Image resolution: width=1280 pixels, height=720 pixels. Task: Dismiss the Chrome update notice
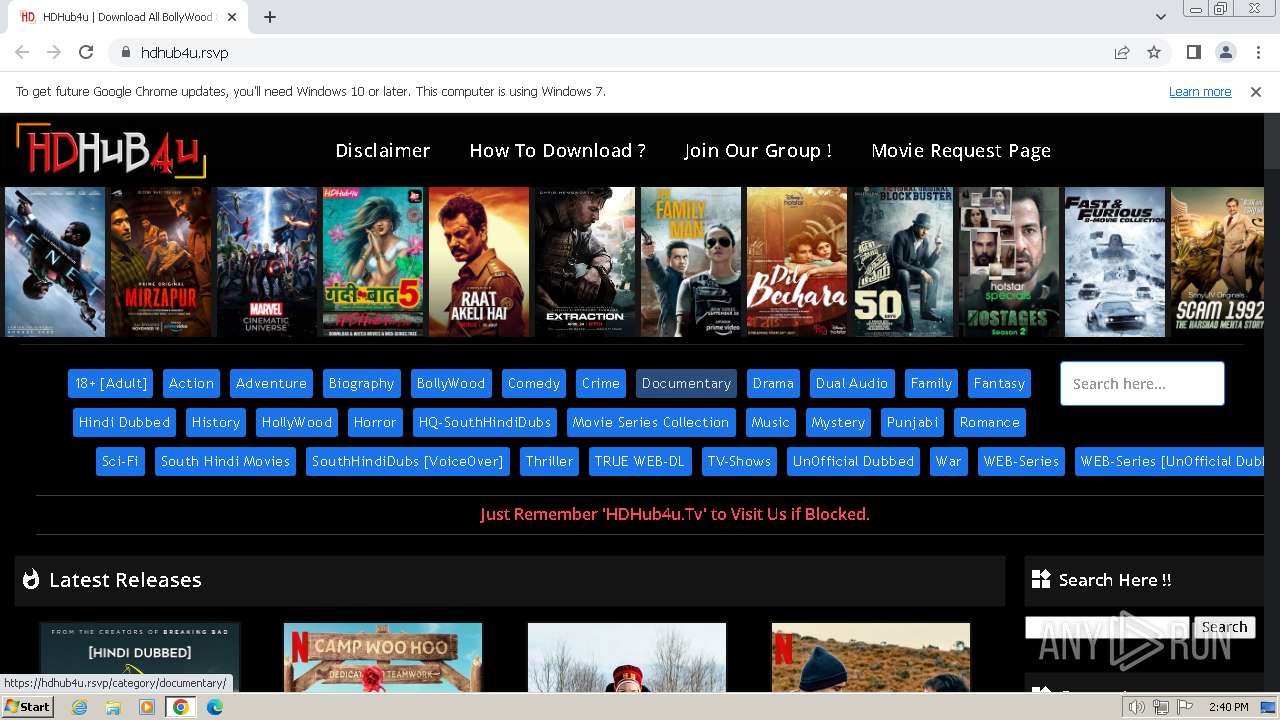click(x=1256, y=92)
